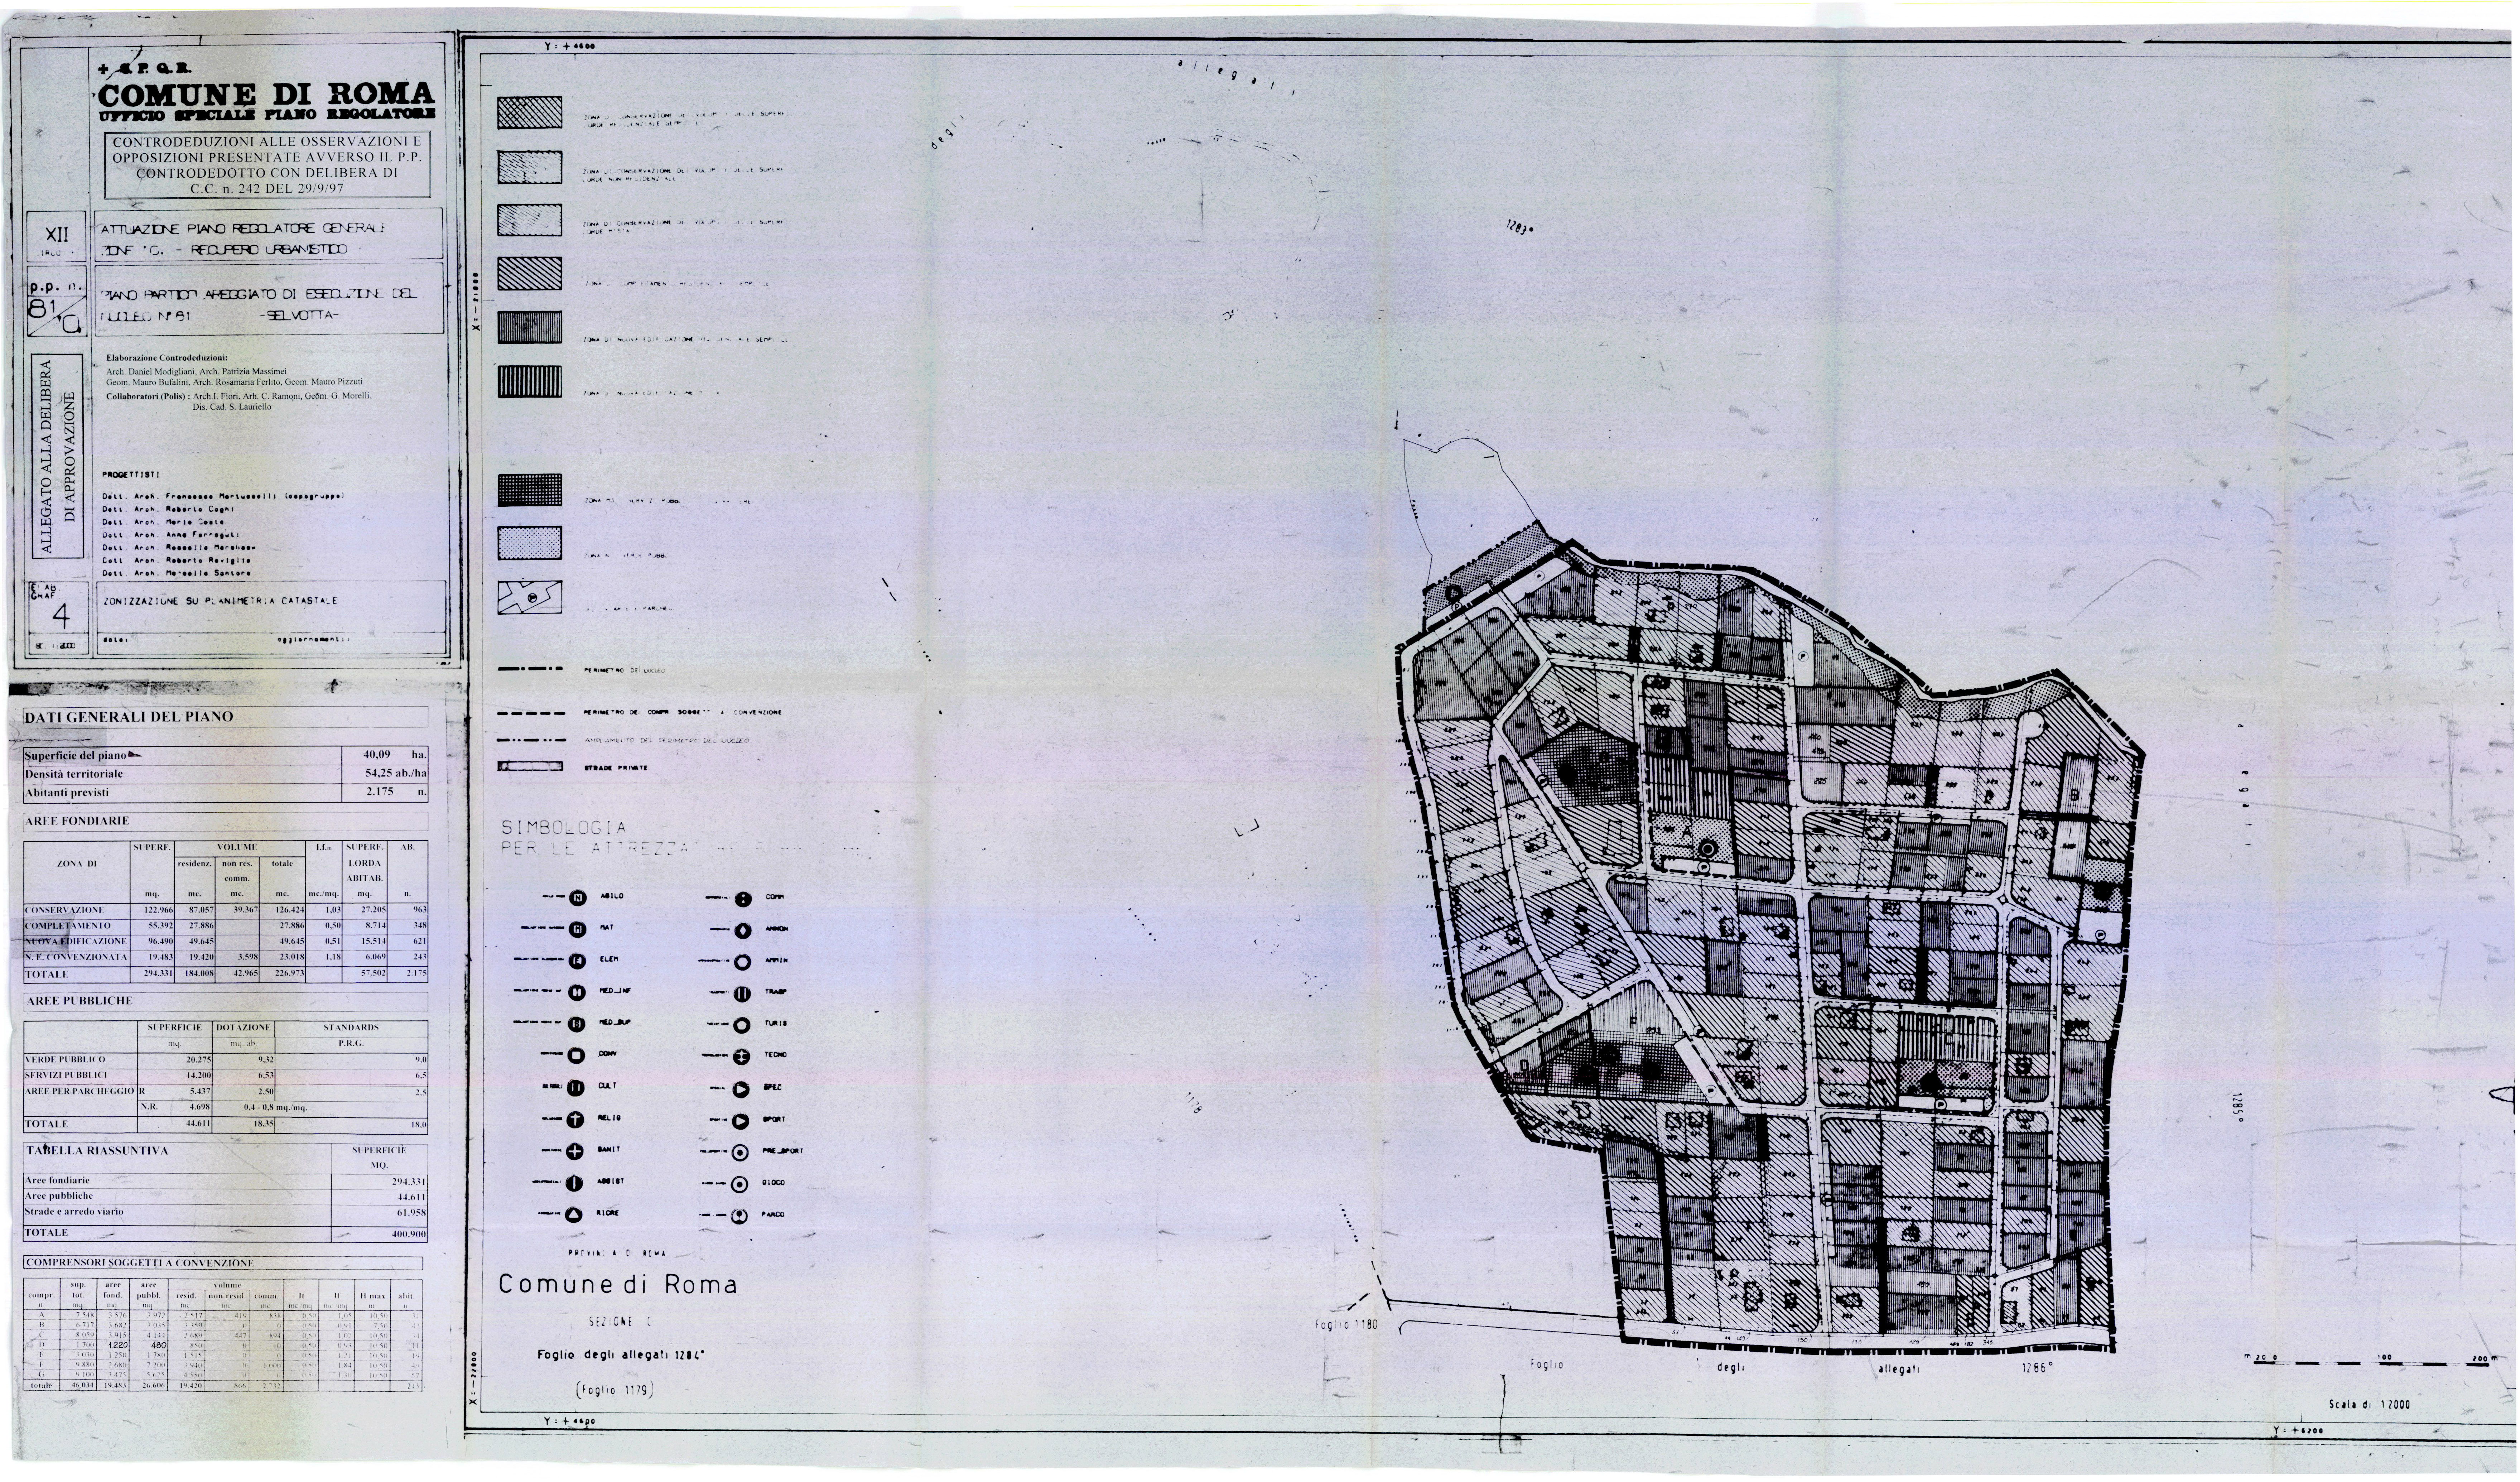Click the COMM legend symbol

pos(743,899)
